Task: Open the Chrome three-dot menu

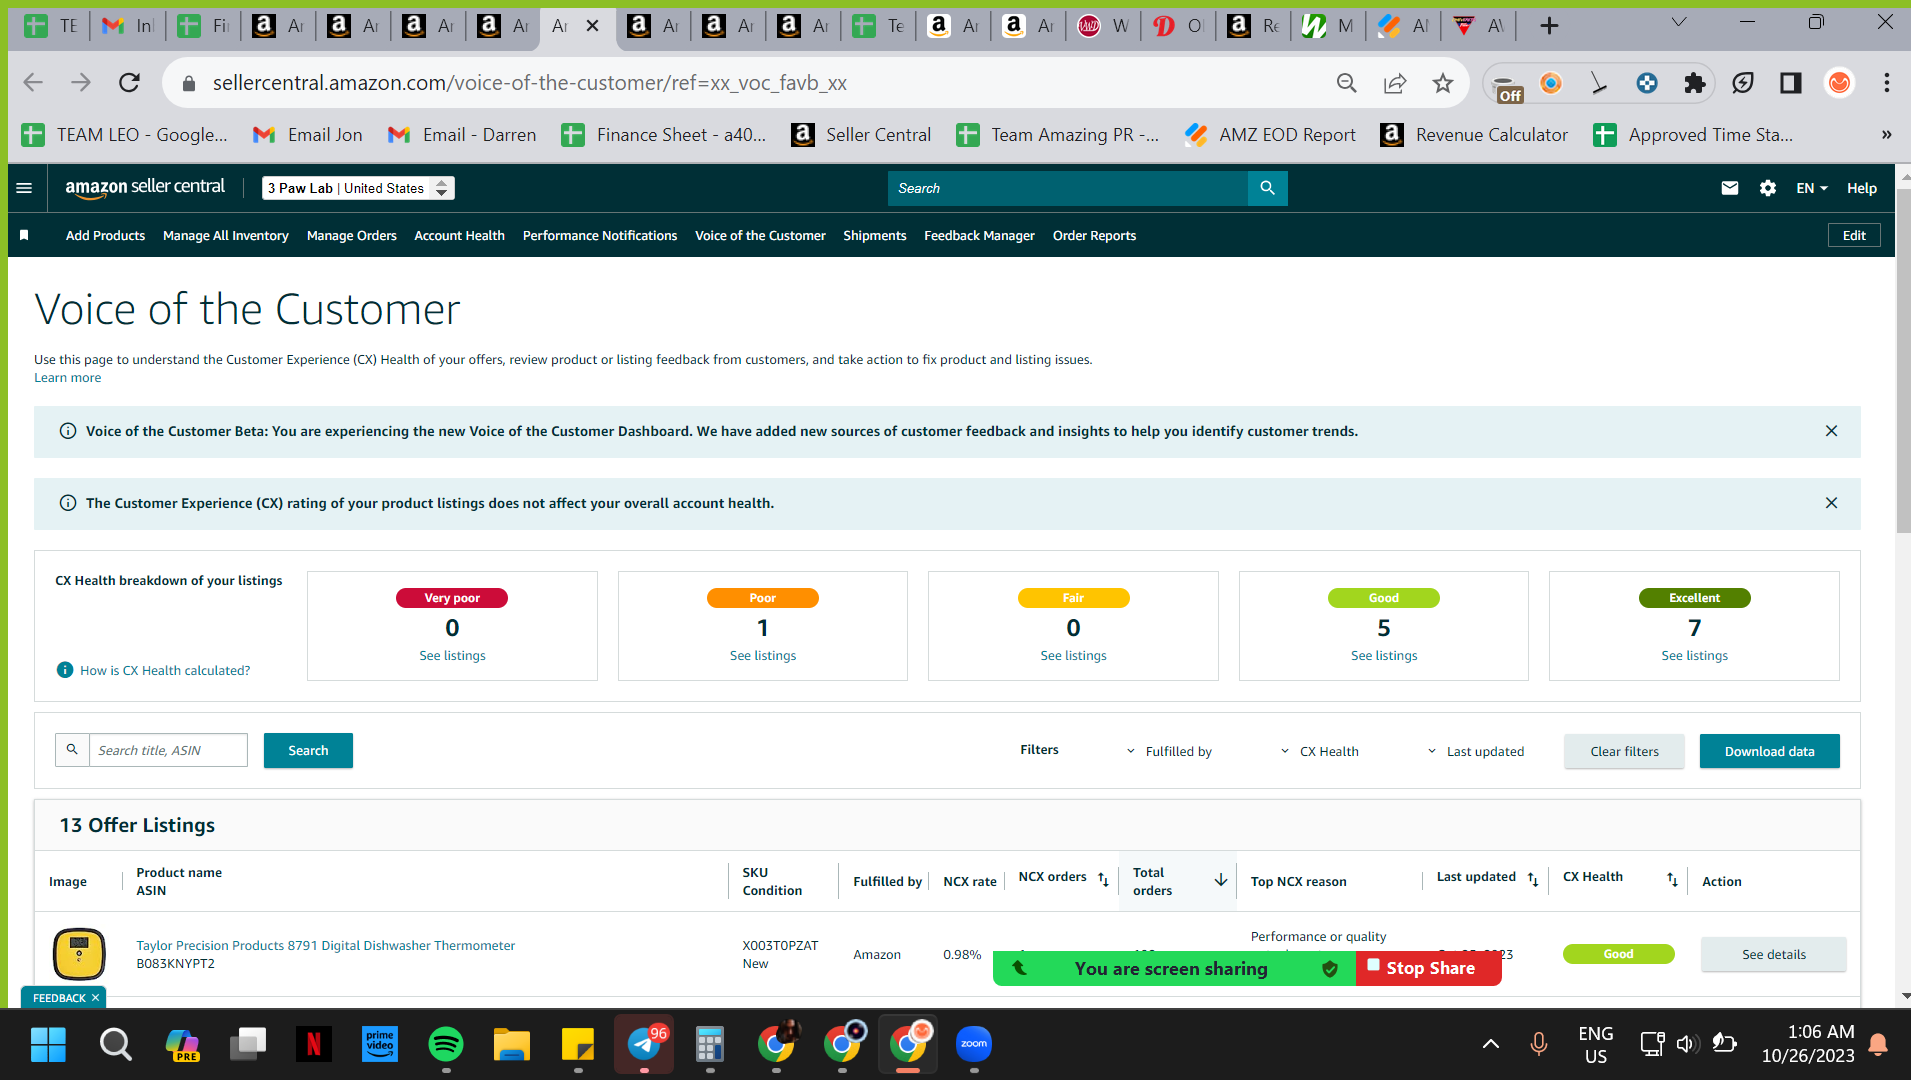Action: tap(1887, 83)
